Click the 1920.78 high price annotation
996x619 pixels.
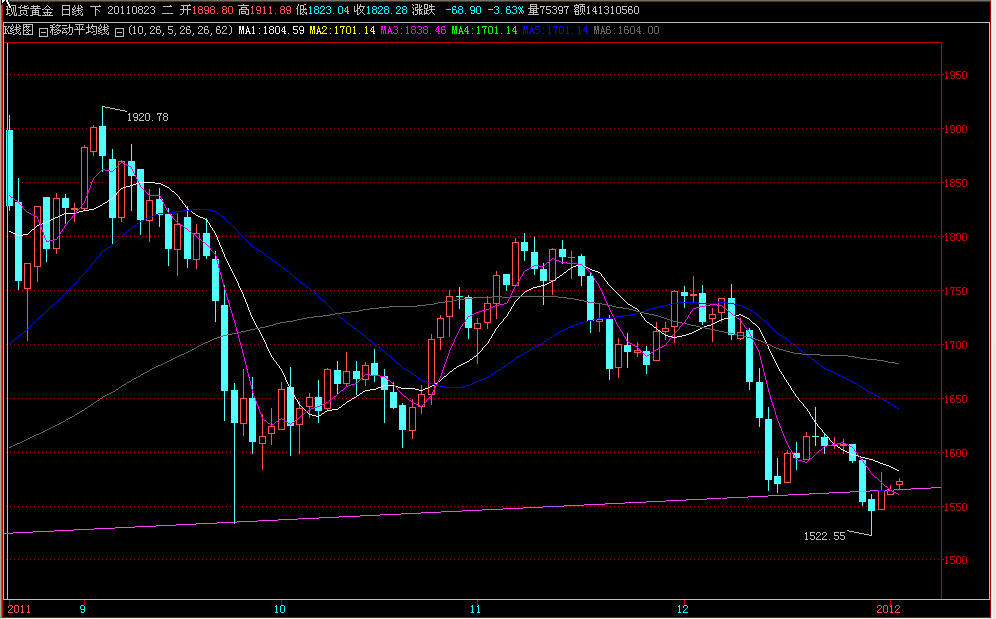click(x=148, y=118)
